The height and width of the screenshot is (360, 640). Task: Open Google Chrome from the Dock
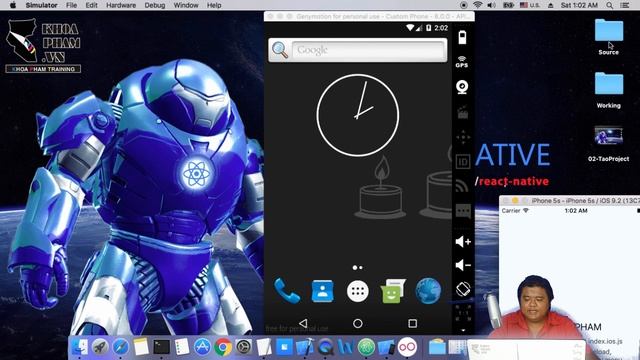(x=223, y=347)
